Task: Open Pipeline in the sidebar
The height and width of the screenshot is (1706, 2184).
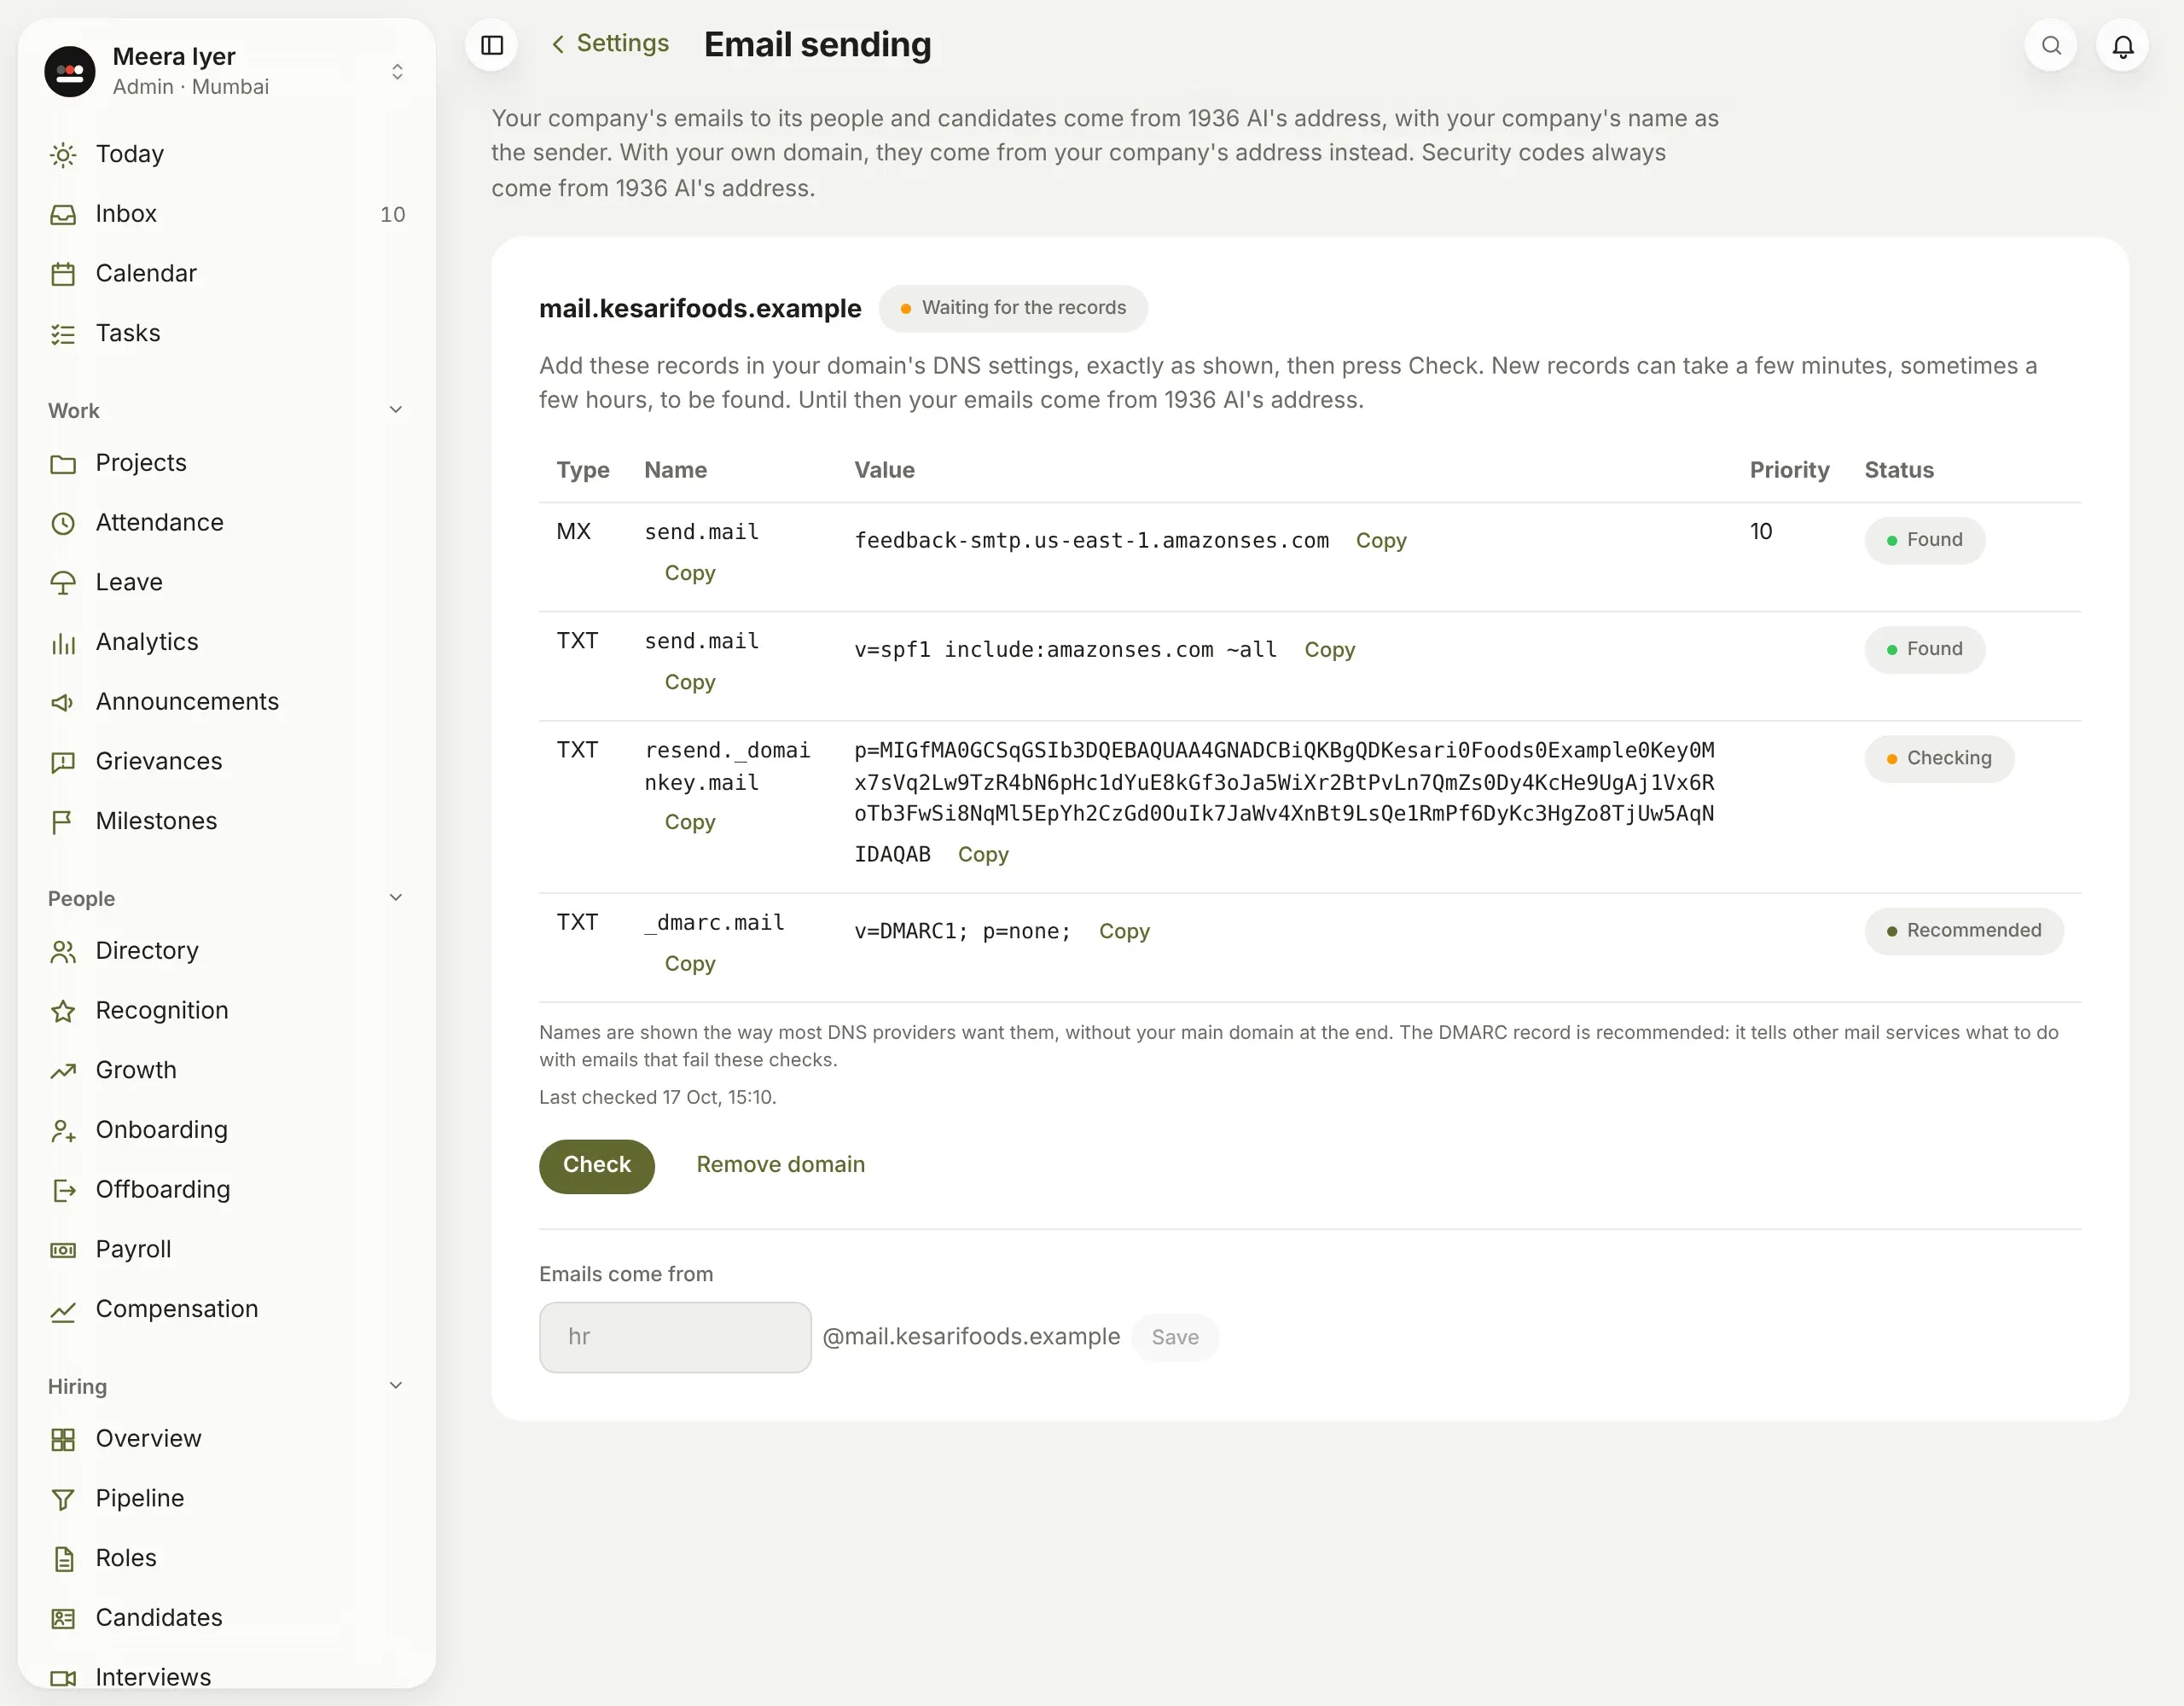Action: click(226, 1499)
